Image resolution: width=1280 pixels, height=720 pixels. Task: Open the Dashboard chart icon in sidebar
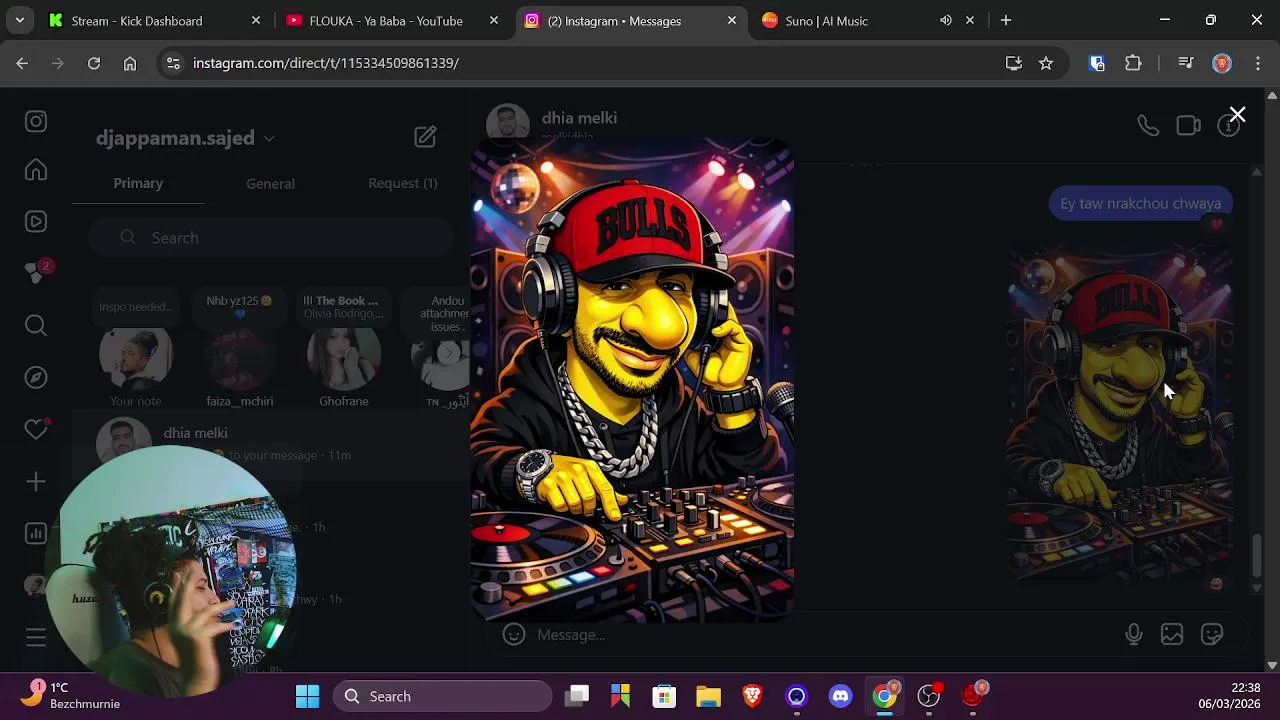tap(36, 534)
